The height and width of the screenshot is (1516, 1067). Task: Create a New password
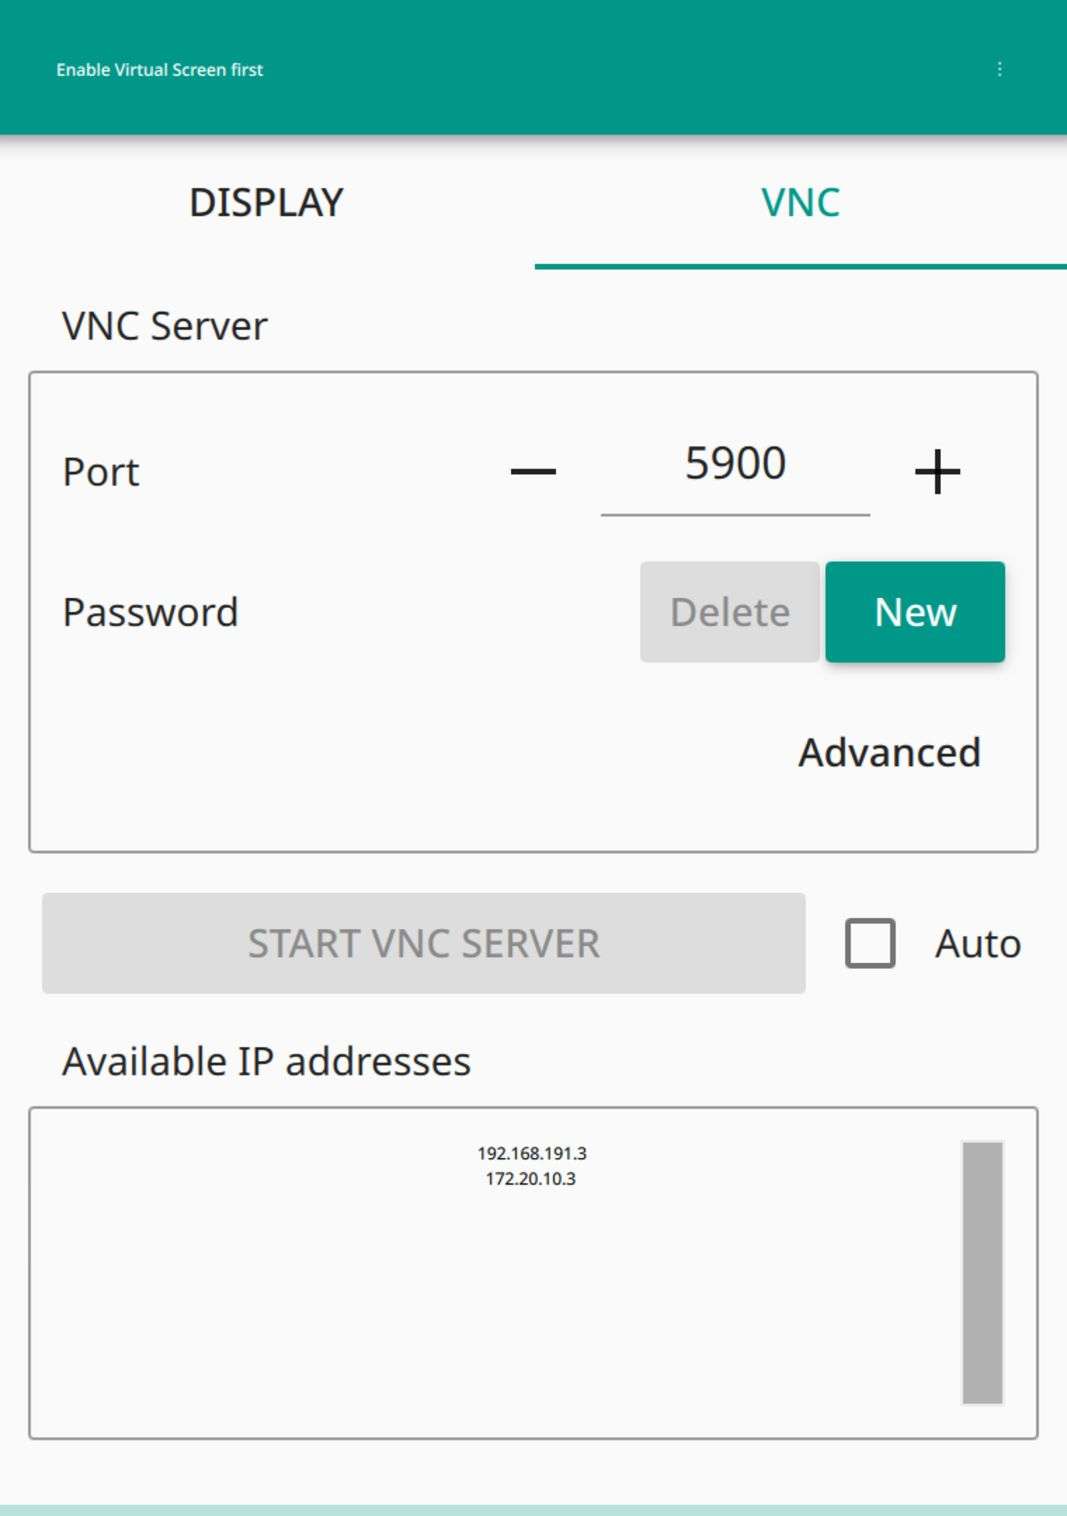click(x=915, y=612)
